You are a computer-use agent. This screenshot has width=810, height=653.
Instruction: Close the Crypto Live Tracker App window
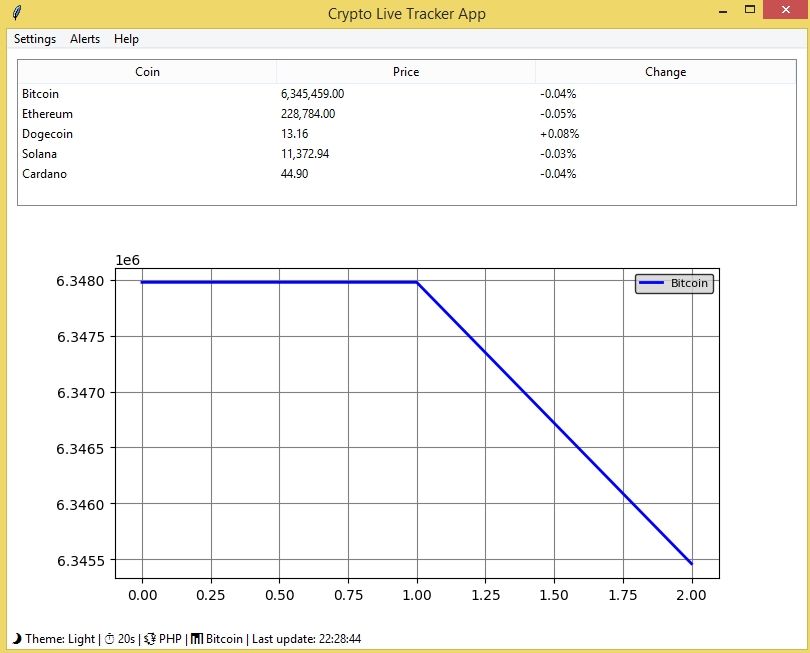click(786, 10)
